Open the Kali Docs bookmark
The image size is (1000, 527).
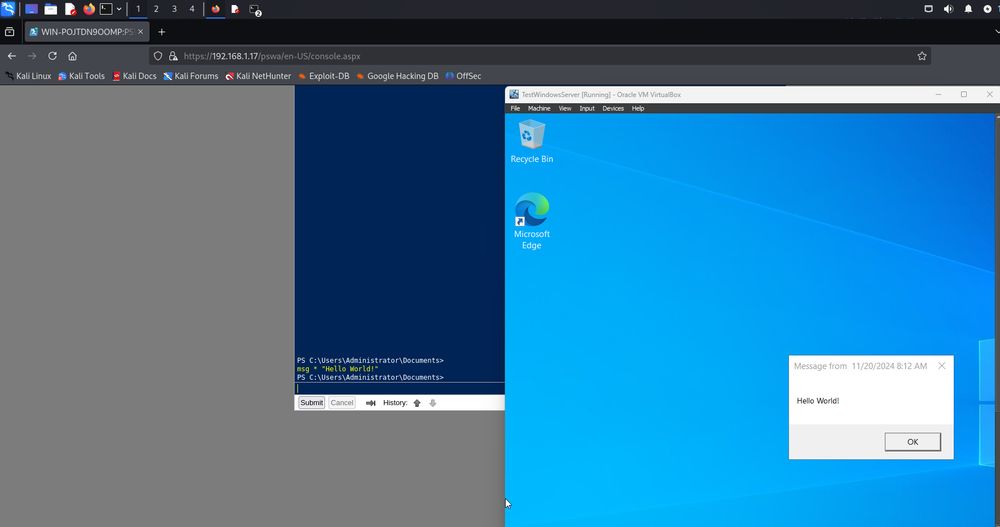click(134, 76)
